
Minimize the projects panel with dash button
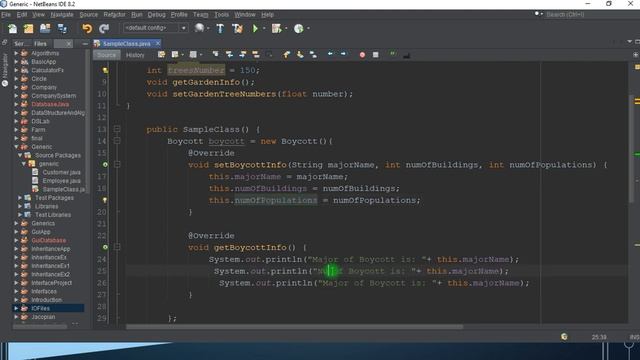pyautogui.click(x=85, y=44)
